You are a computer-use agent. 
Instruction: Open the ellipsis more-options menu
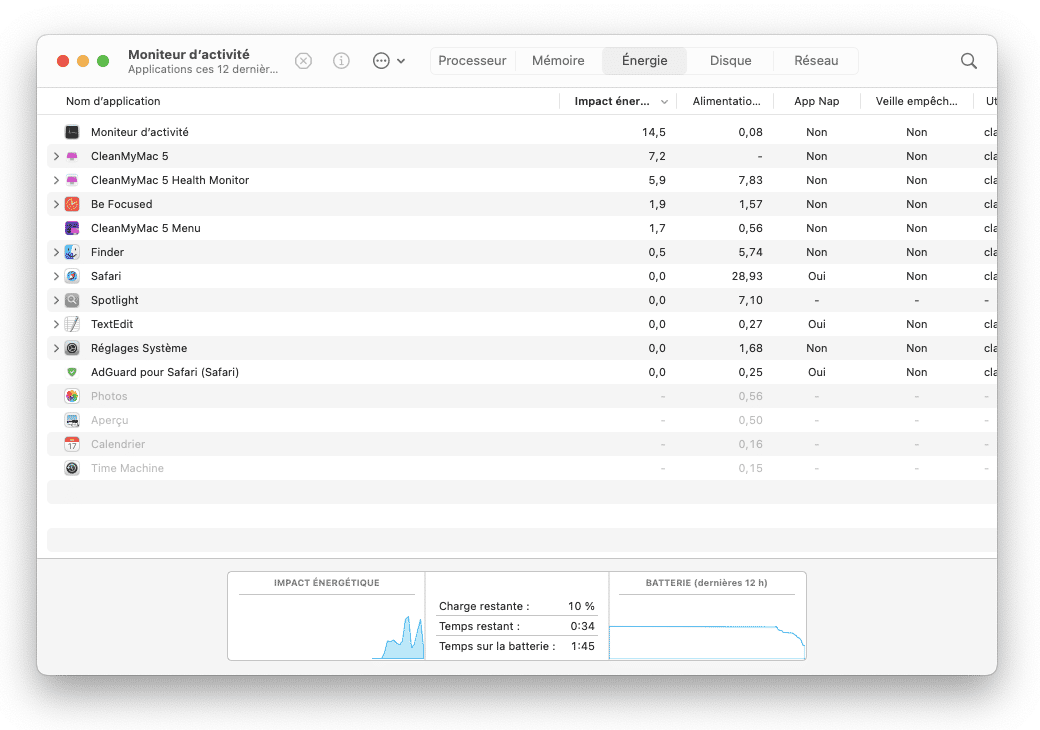(389, 61)
